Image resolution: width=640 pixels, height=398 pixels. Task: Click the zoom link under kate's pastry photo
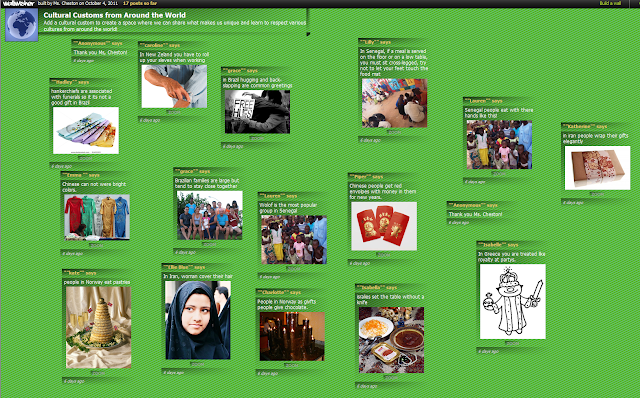point(98,372)
